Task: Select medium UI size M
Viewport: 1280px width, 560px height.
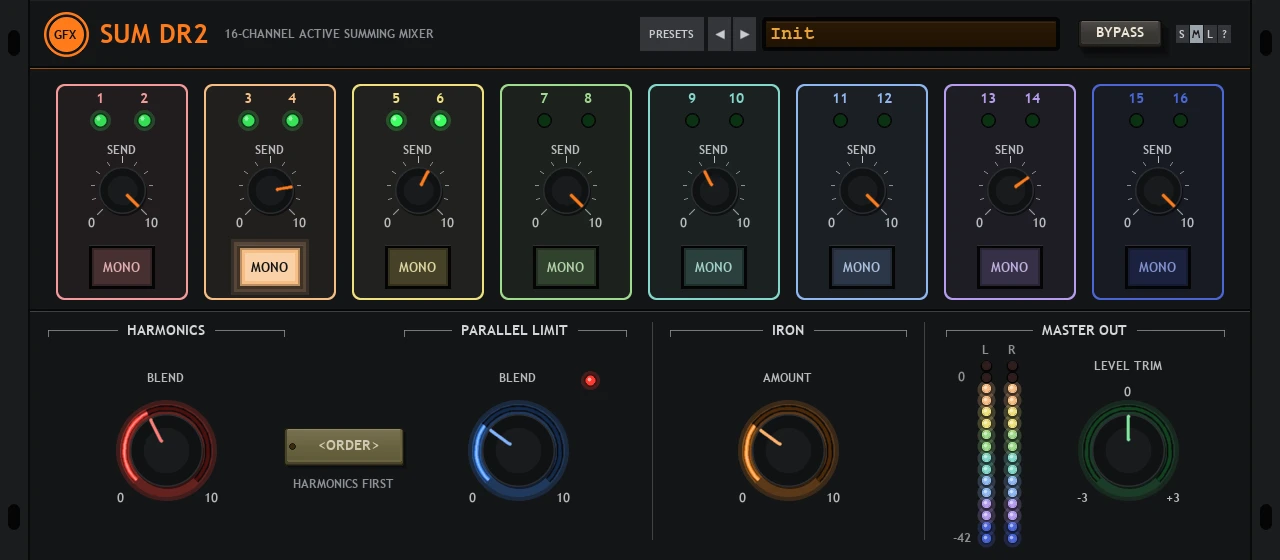Action: coord(1196,34)
